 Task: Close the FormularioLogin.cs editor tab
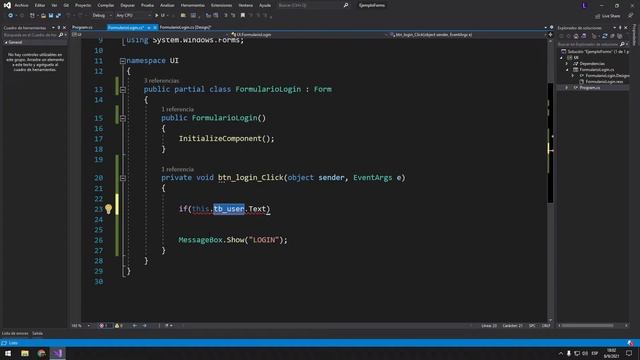(x=155, y=27)
